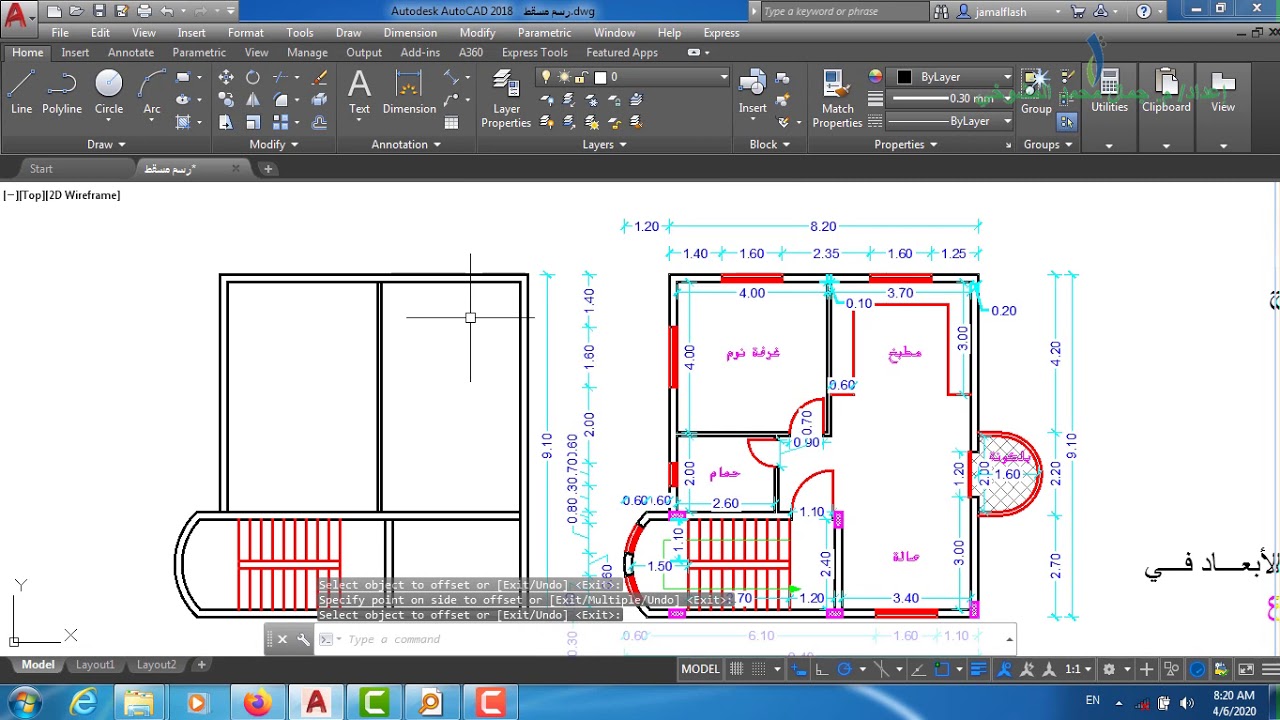This screenshot has width=1280, height=720.
Task: Activate the Rotate tool in Modify
Action: [253, 77]
